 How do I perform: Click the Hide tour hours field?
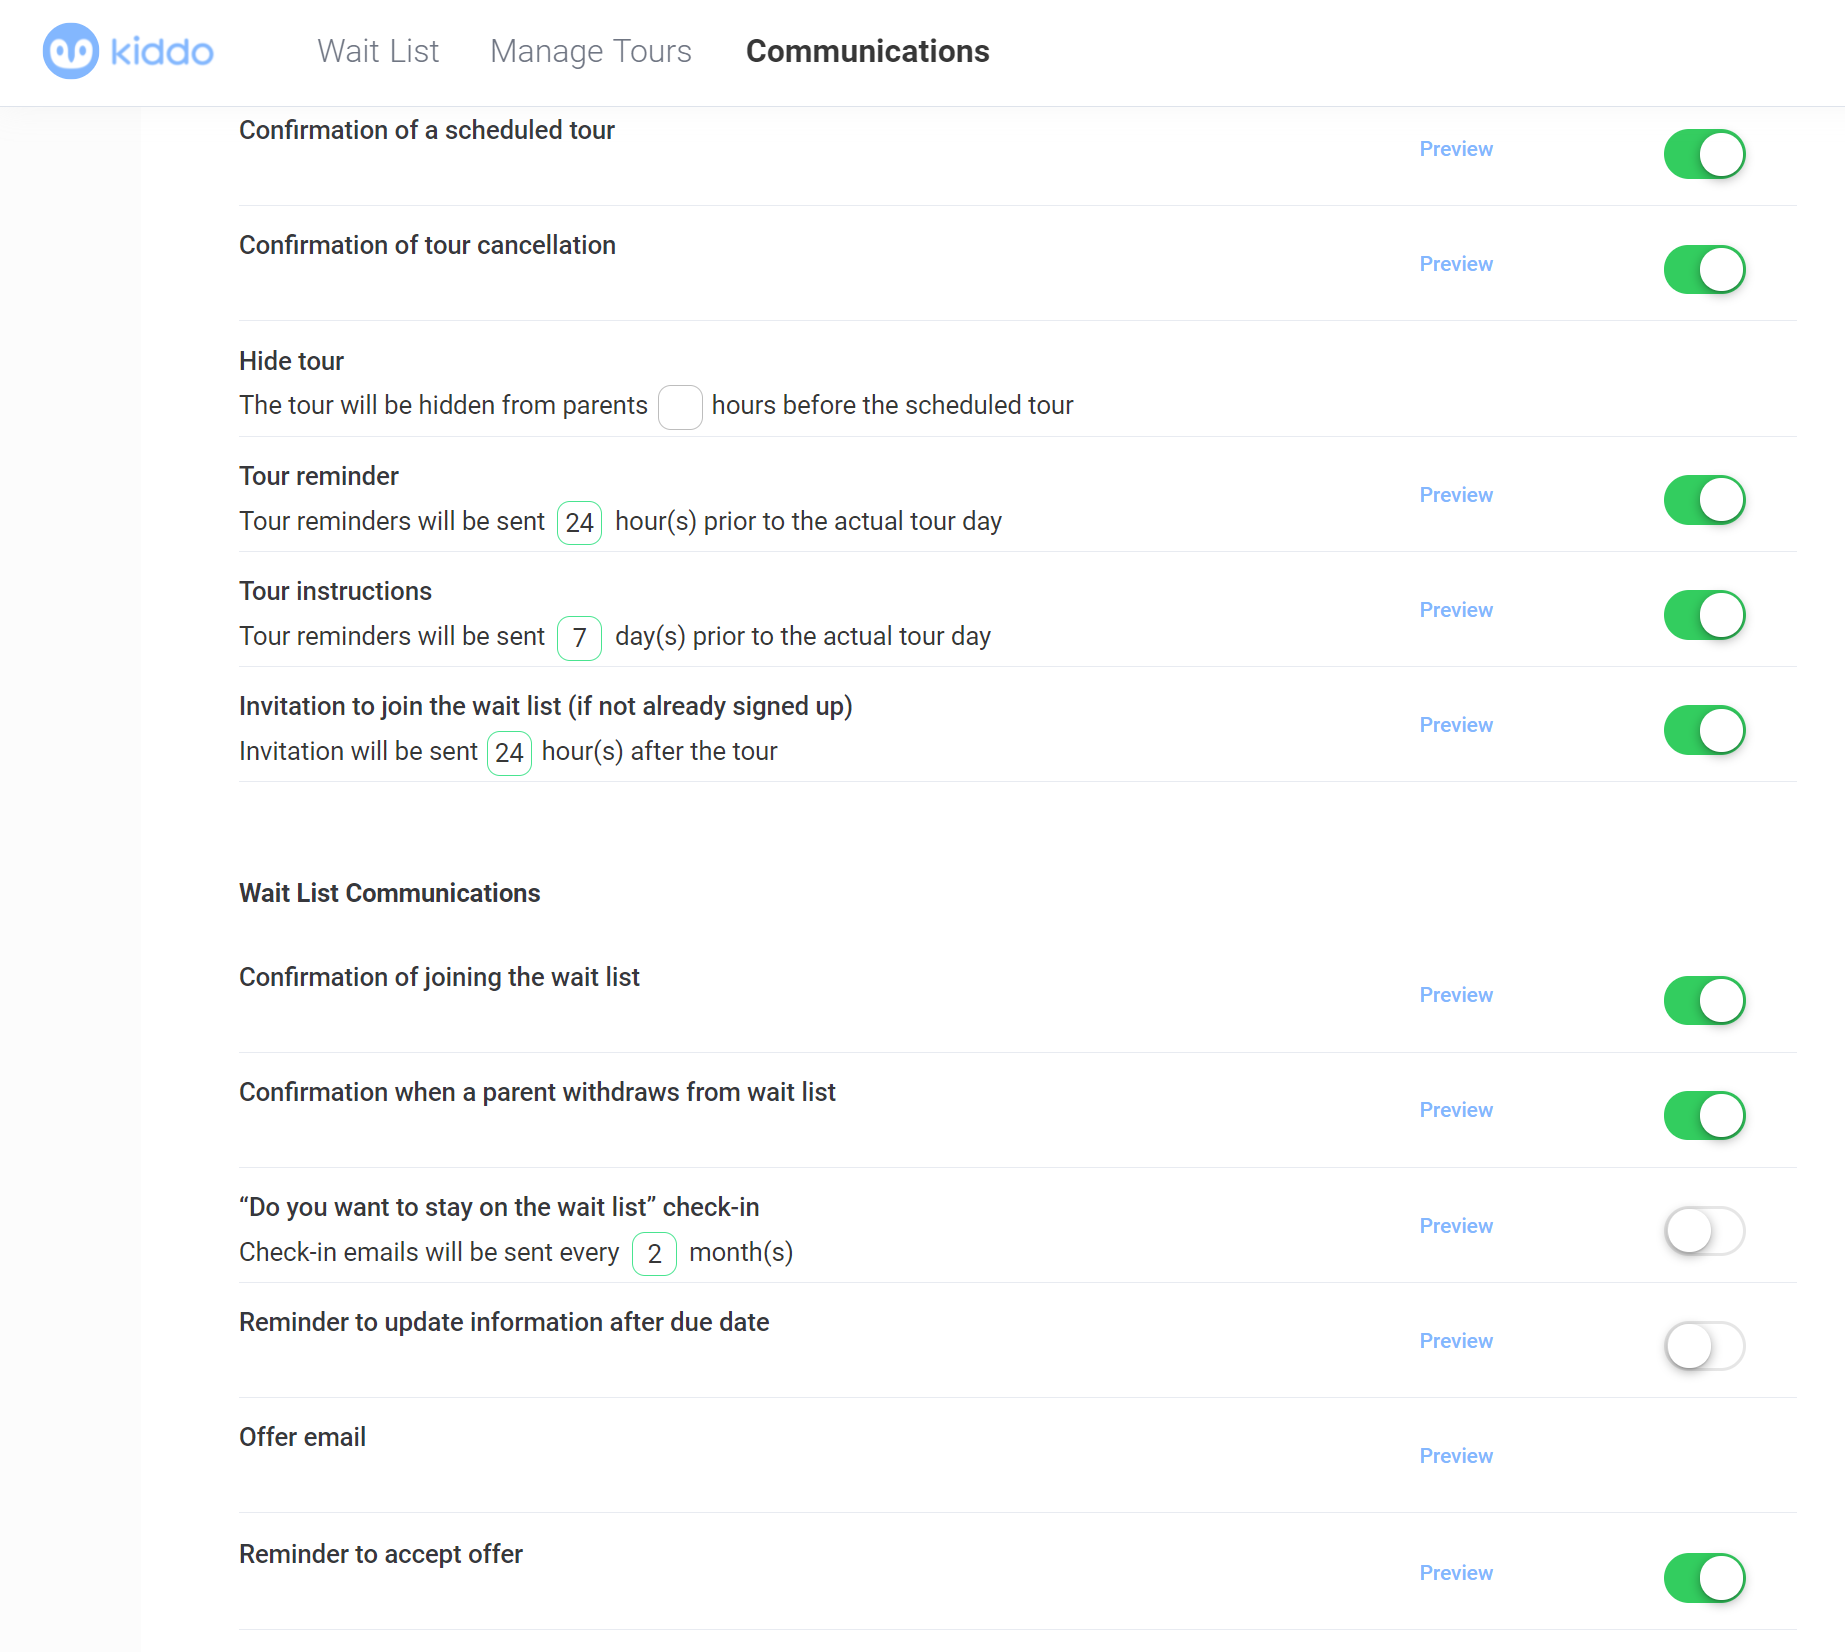point(680,407)
